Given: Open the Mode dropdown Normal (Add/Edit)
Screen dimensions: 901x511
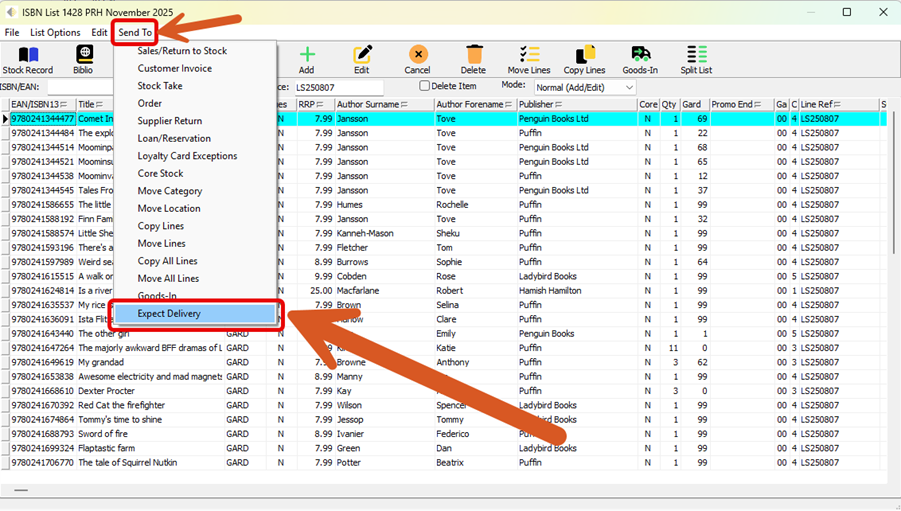Looking at the screenshot, I should point(584,87).
